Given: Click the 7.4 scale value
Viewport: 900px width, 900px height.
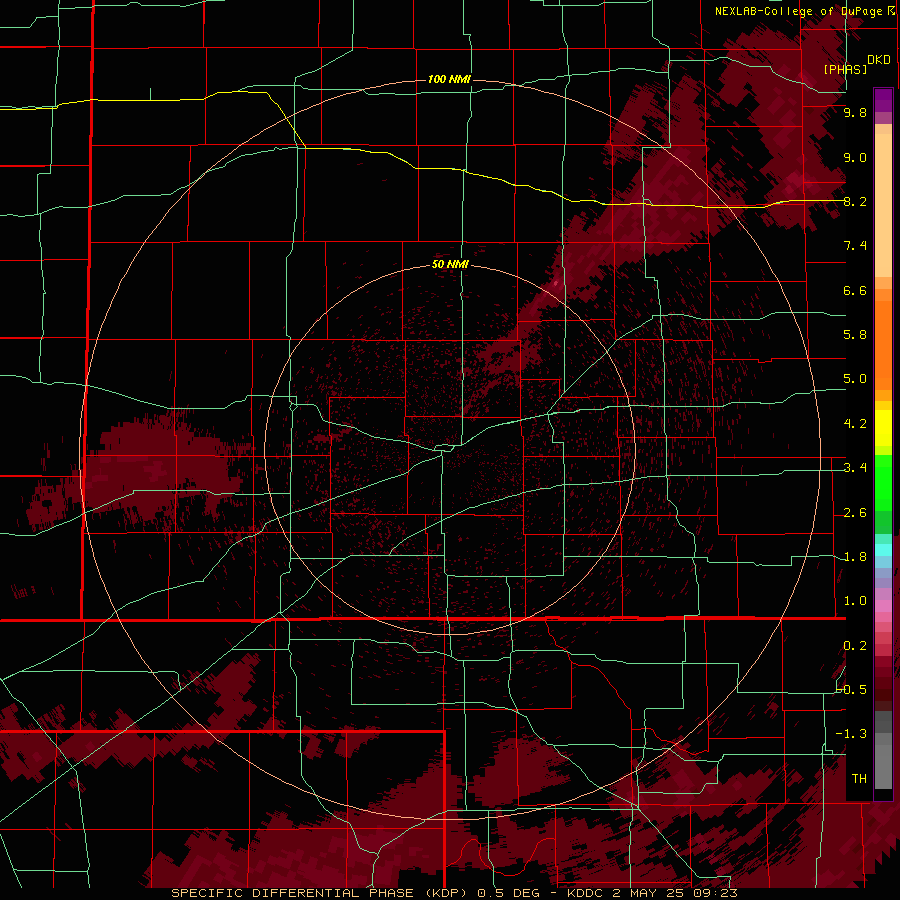Looking at the screenshot, I should [855, 246].
